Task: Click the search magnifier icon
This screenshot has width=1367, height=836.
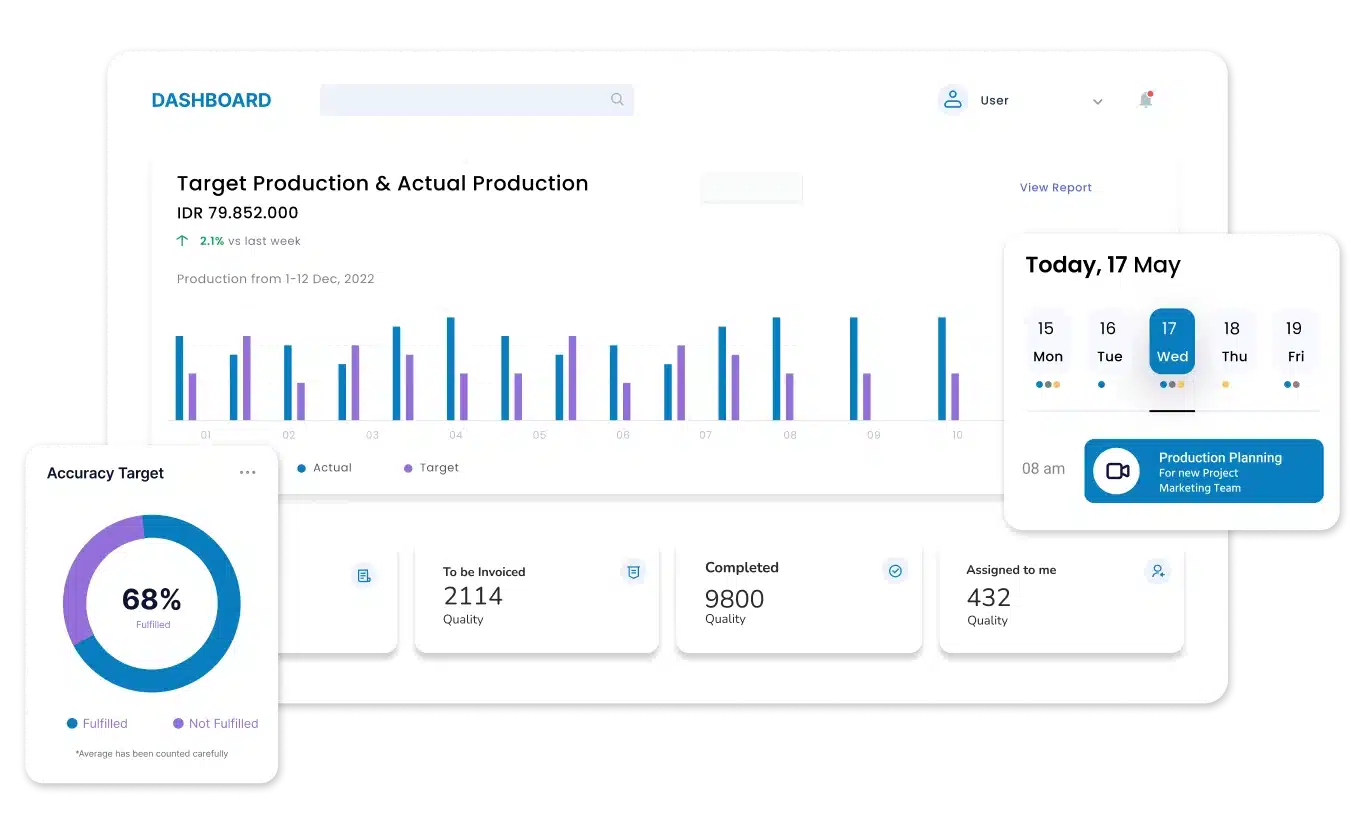Action: click(x=617, y=99)
